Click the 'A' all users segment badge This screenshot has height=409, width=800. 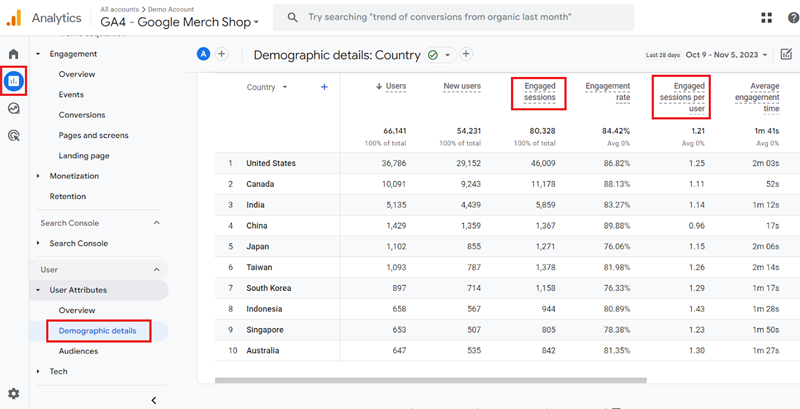204,54
